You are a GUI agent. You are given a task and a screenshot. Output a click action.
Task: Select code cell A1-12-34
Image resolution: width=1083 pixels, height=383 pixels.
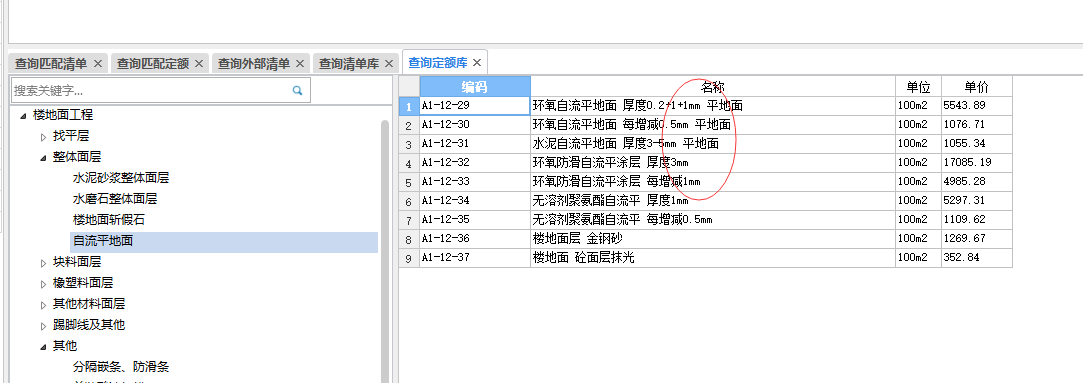coord(475,201)
